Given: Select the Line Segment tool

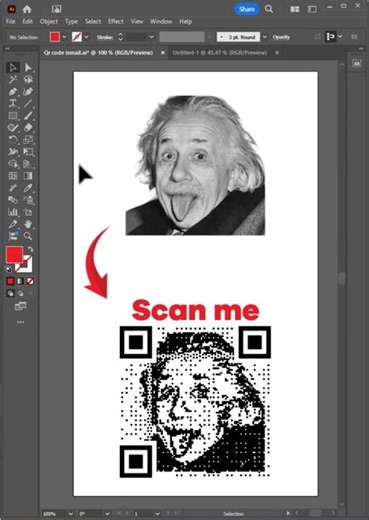Looking at the screenshot, I should (x=28, y=104).
